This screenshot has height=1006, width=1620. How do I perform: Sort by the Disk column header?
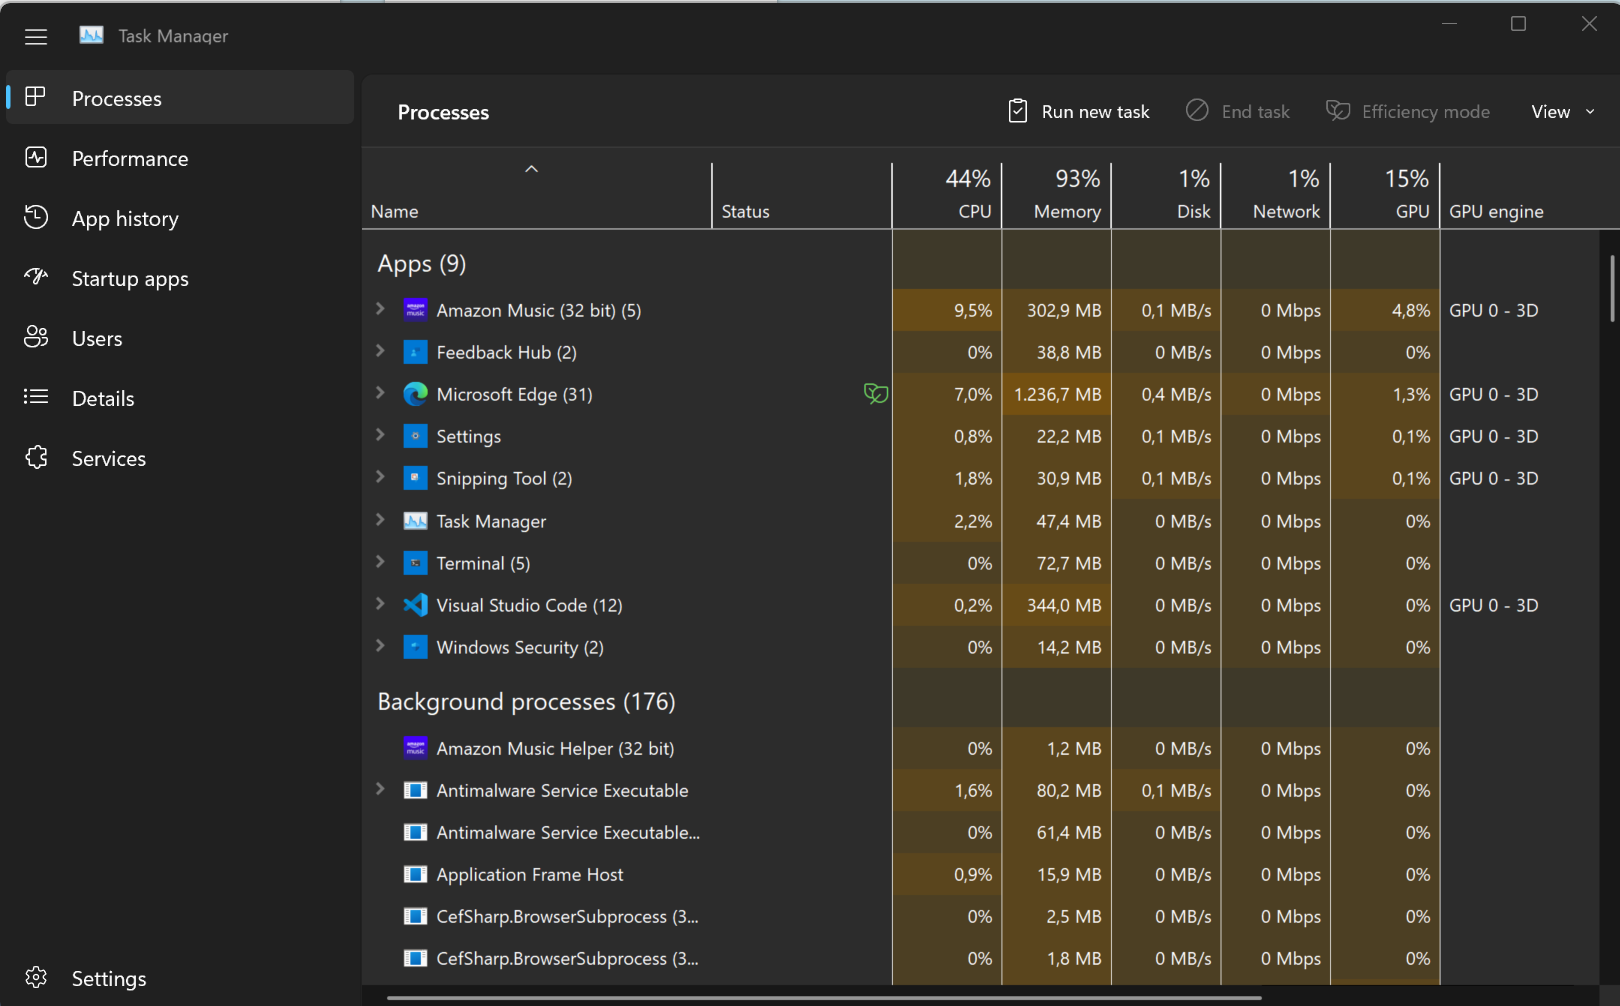1166,195
